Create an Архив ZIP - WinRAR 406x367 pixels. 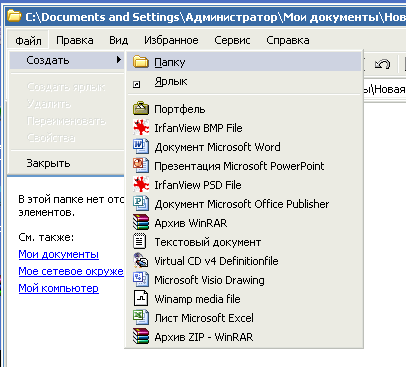244,337
